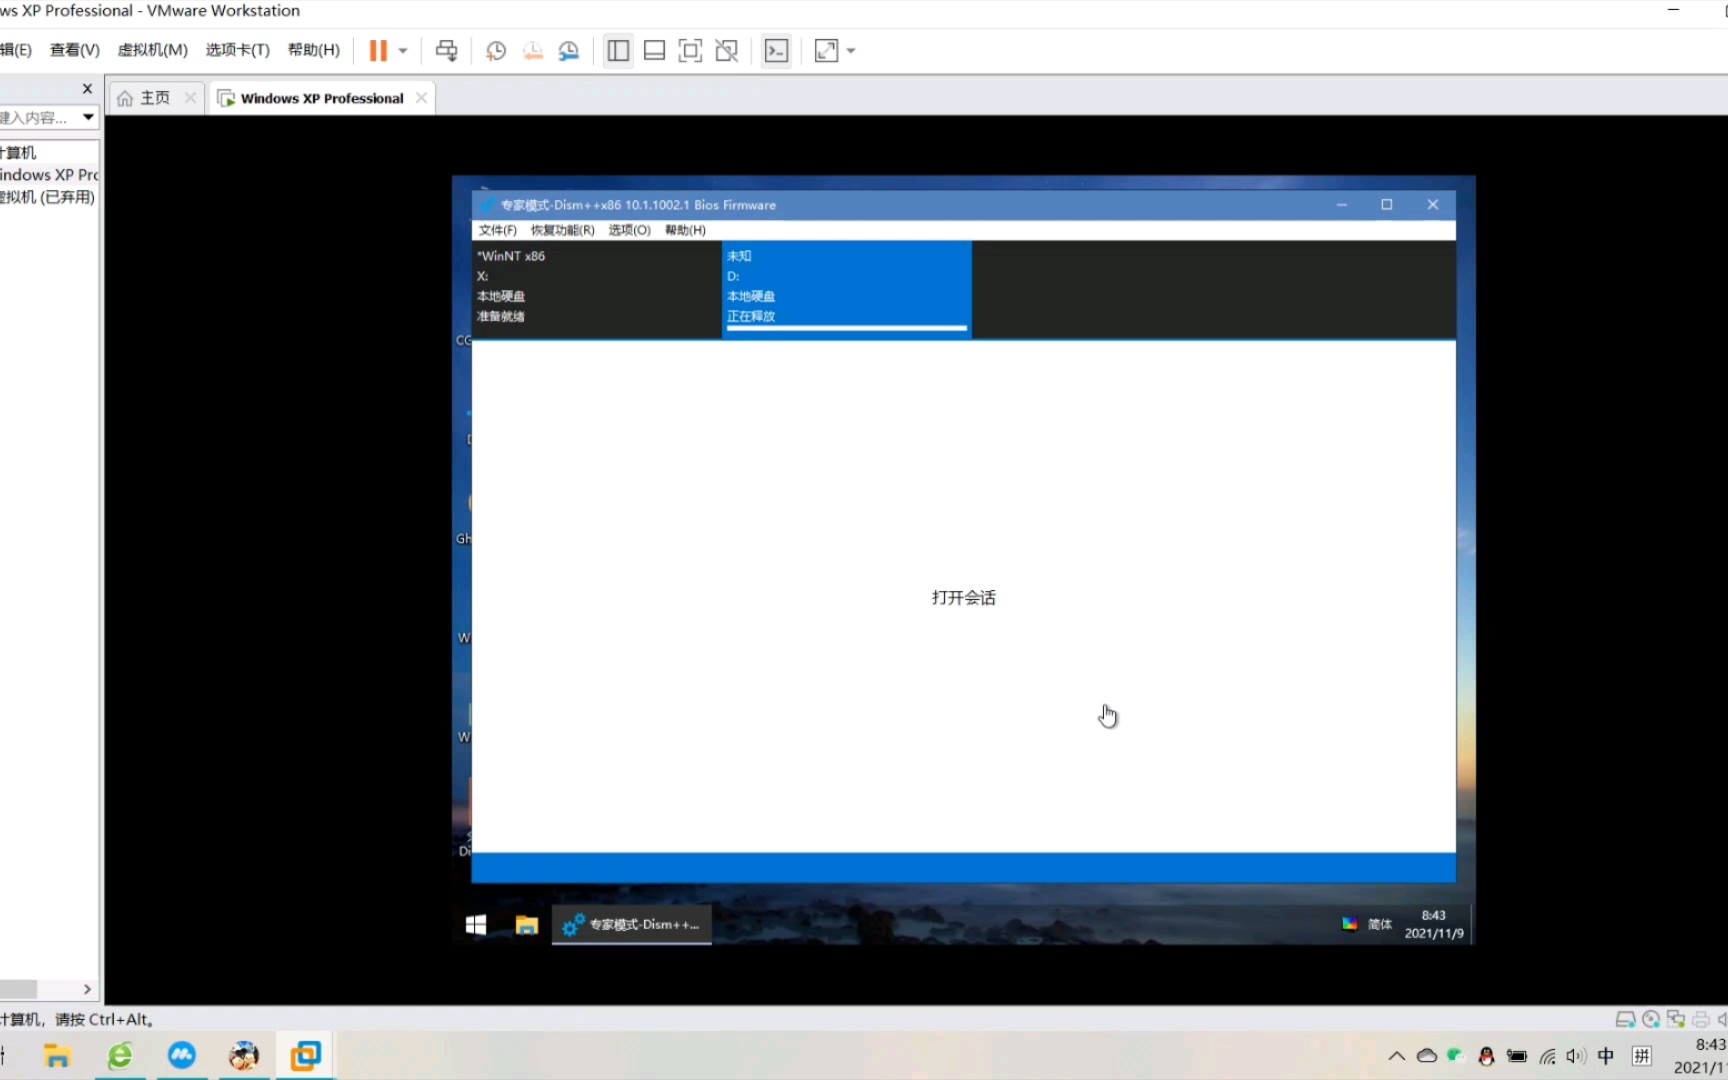Open the pause button dropdown arrow
The height and width of the screenshot is (1080, 1728).
click(403, 50)
